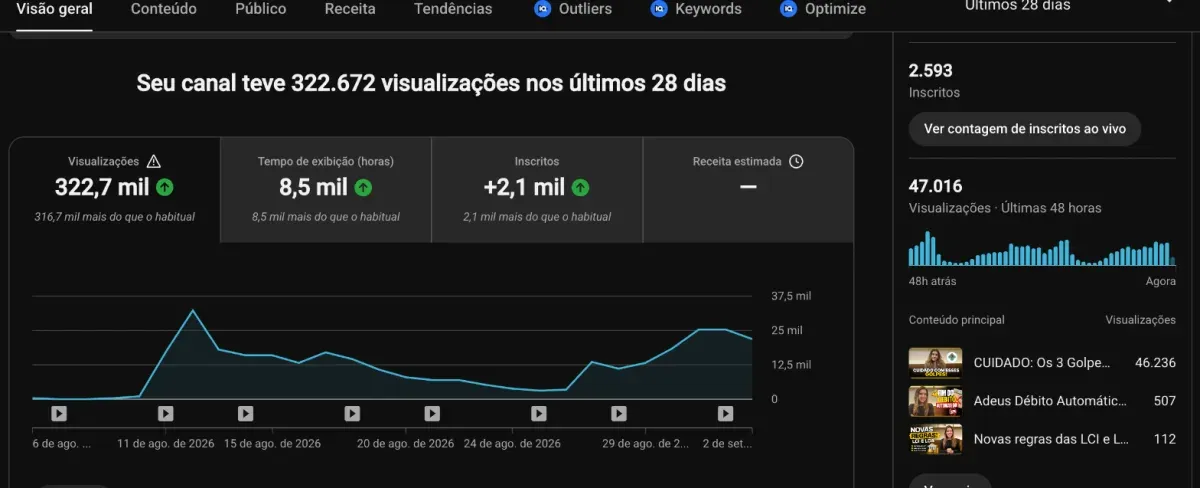
Task: Click the vidIQ icon beside Optimize
Action: [787, 9]
